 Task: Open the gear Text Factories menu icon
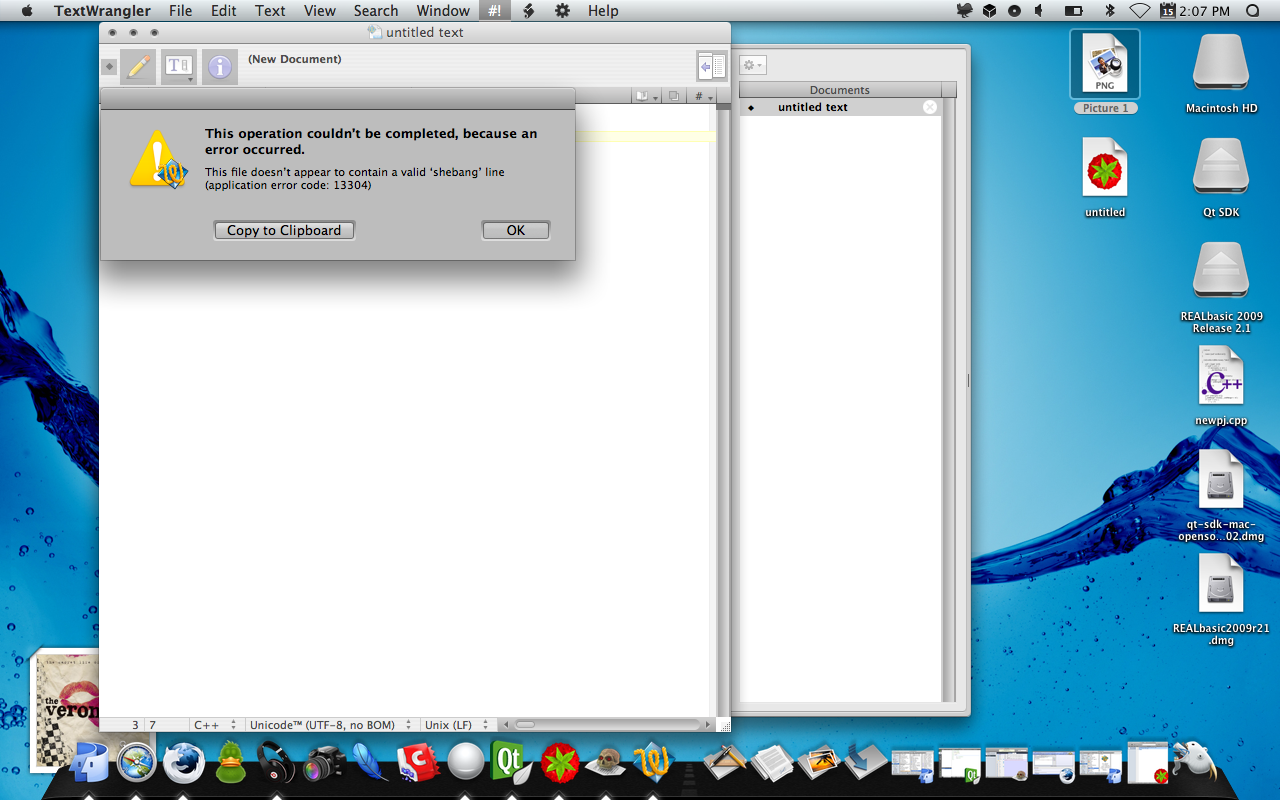point(562,11)
